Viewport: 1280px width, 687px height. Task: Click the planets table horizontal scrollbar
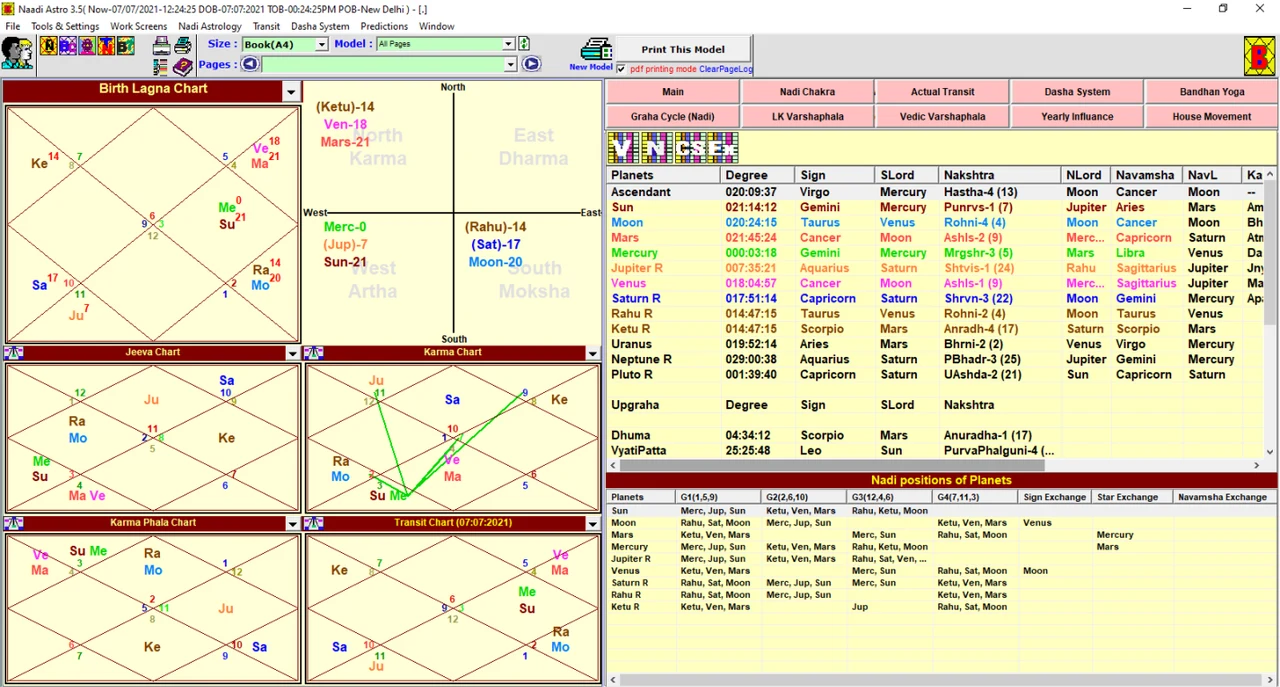click(935, 465)
